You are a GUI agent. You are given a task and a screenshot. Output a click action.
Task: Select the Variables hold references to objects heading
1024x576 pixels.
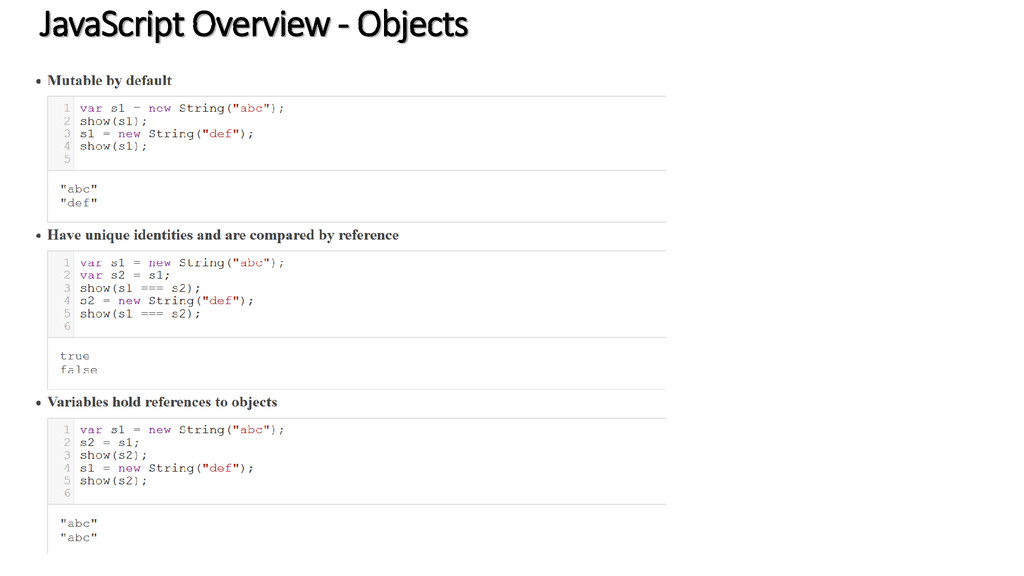(162, 402)
